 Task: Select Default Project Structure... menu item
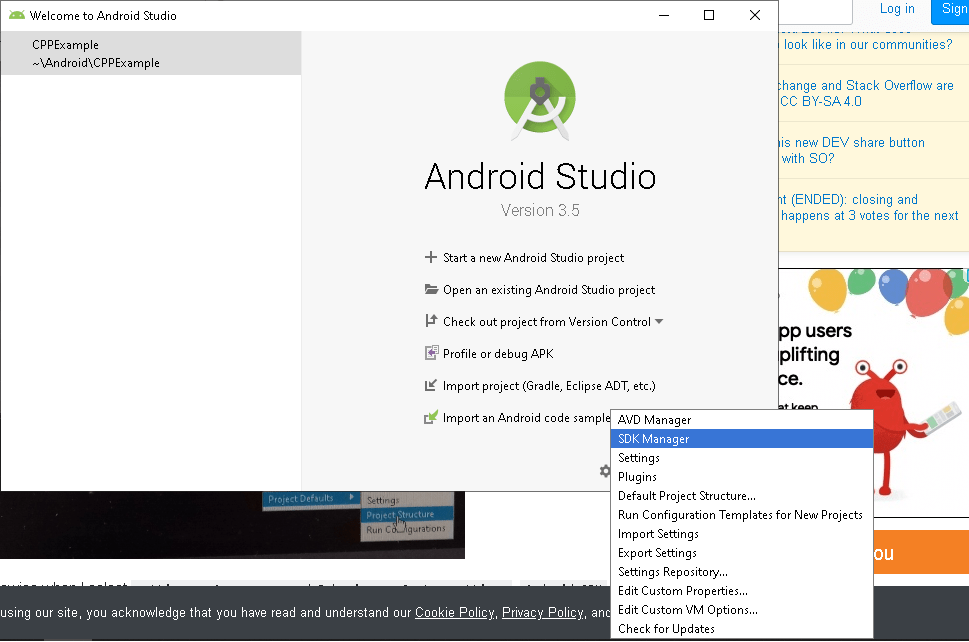(742, 496)
